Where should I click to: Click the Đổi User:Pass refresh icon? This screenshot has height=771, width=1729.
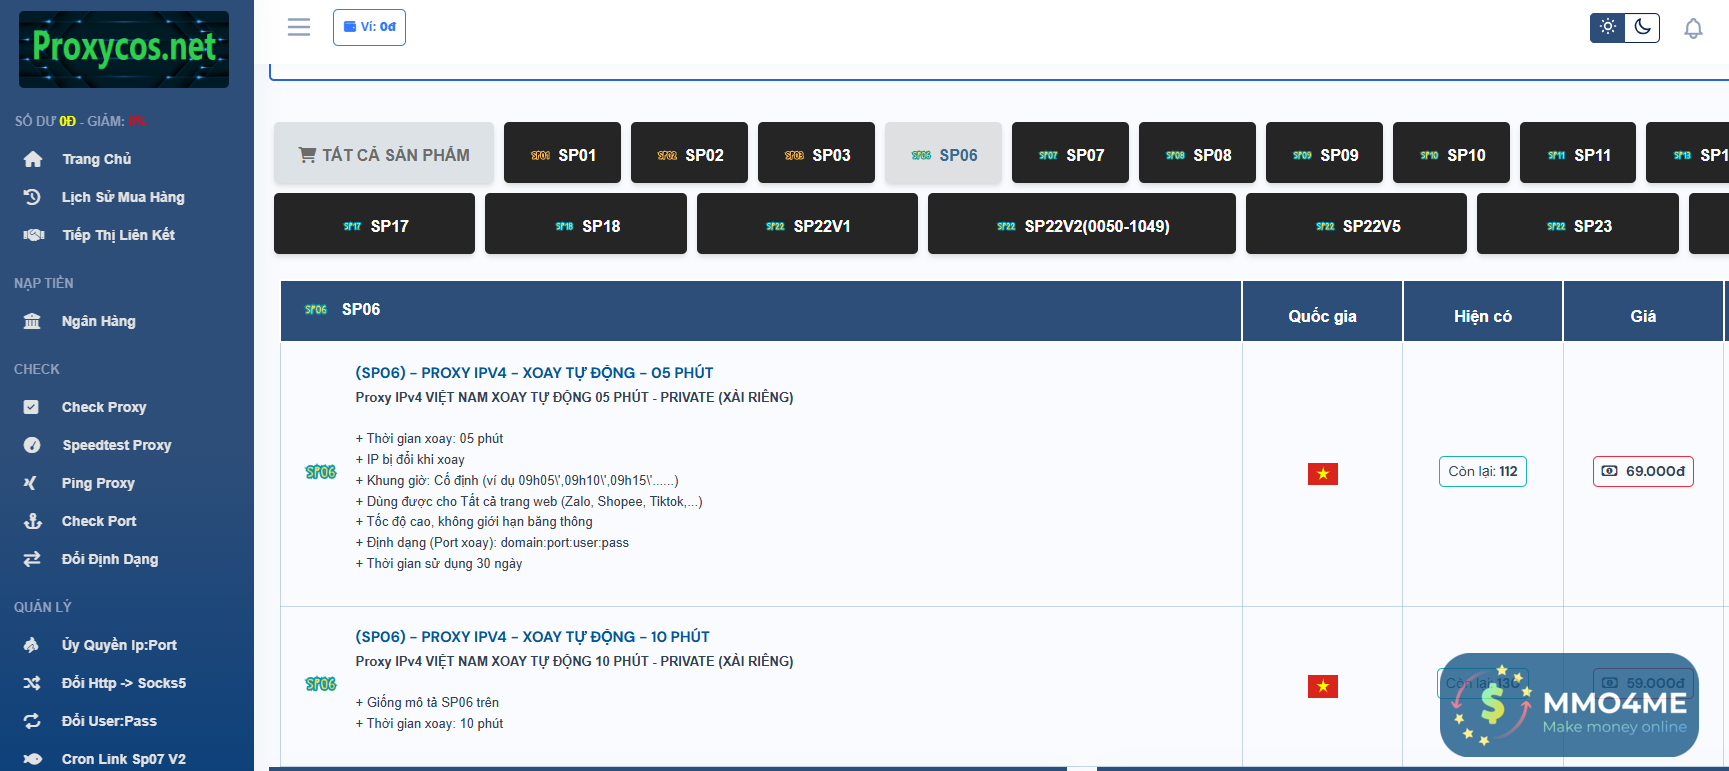(32, 721)
